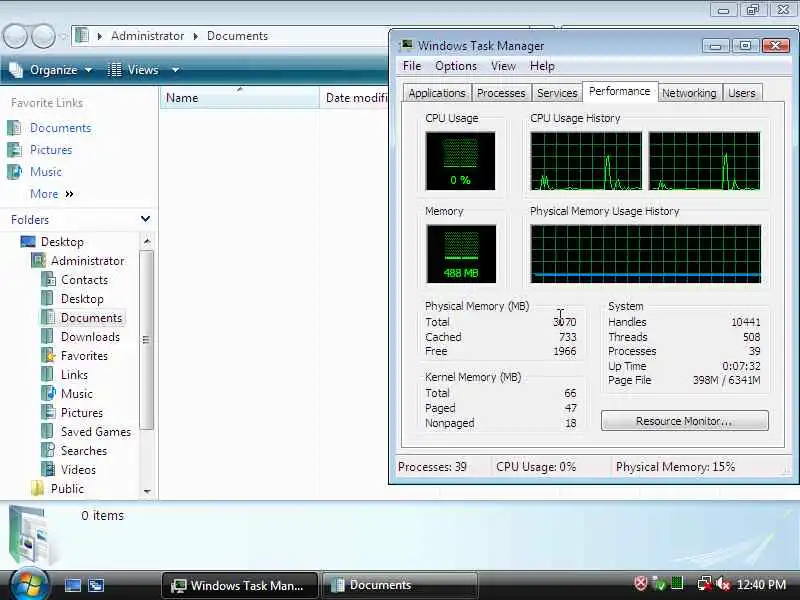Select Pictures in folder tree
The height and width of the screenshot is (600, 800).
pyautogui.click(x=82, y=413)
